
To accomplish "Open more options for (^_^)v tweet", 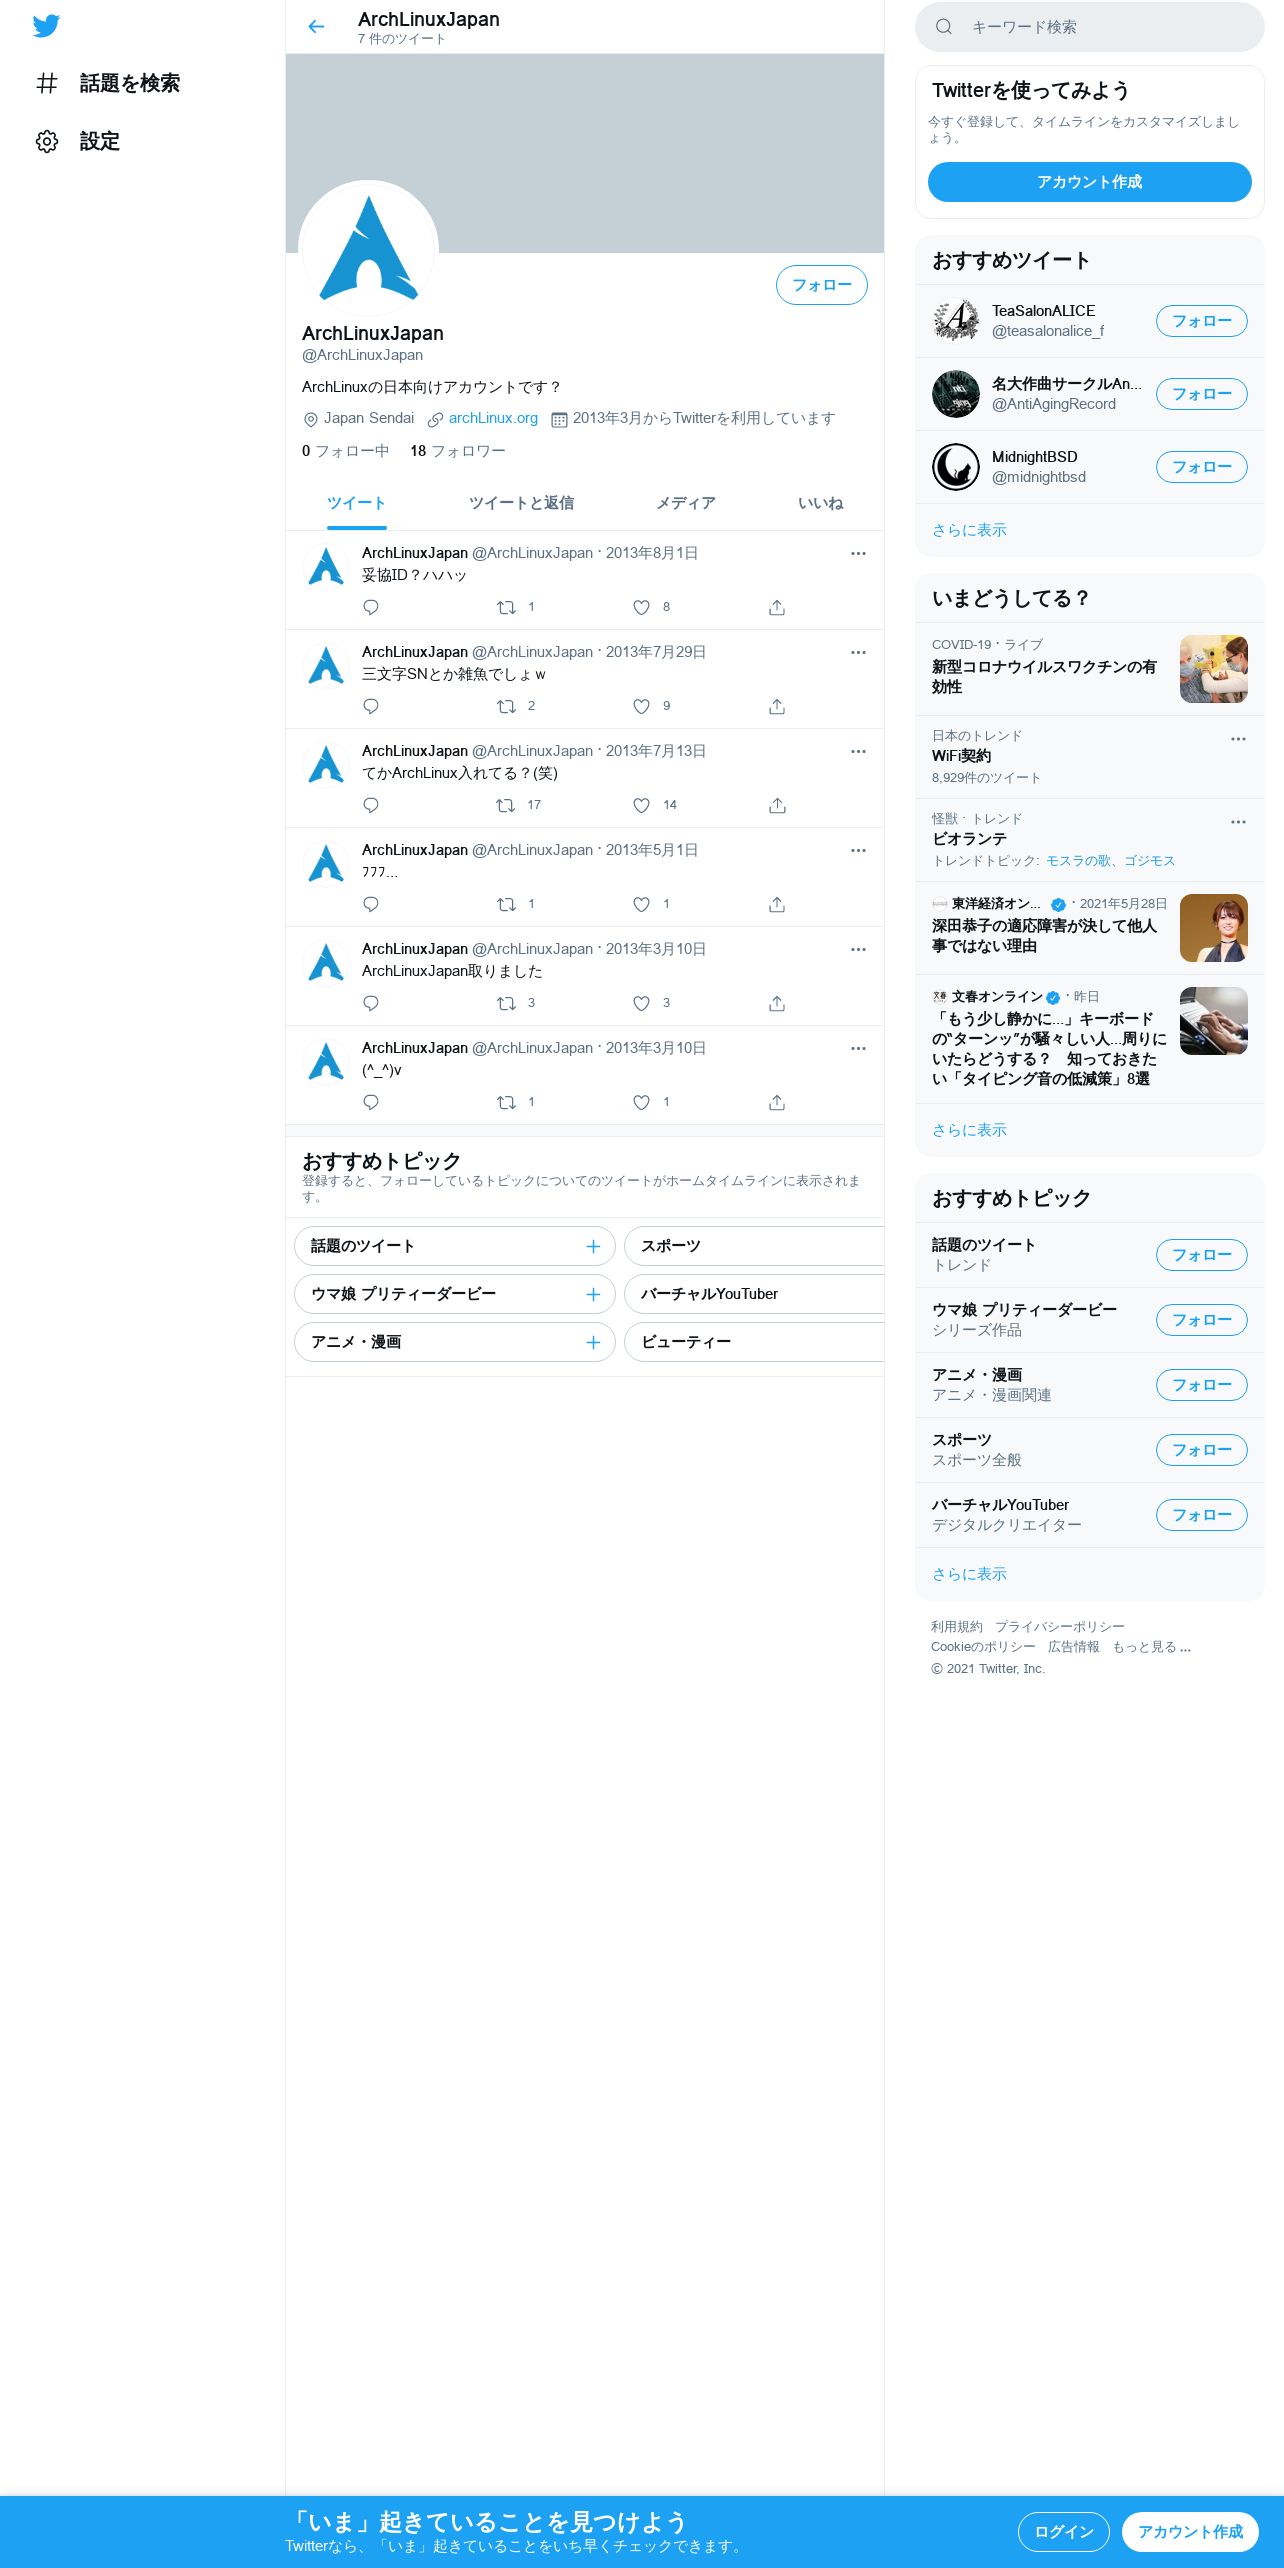I will (858, 1048).
